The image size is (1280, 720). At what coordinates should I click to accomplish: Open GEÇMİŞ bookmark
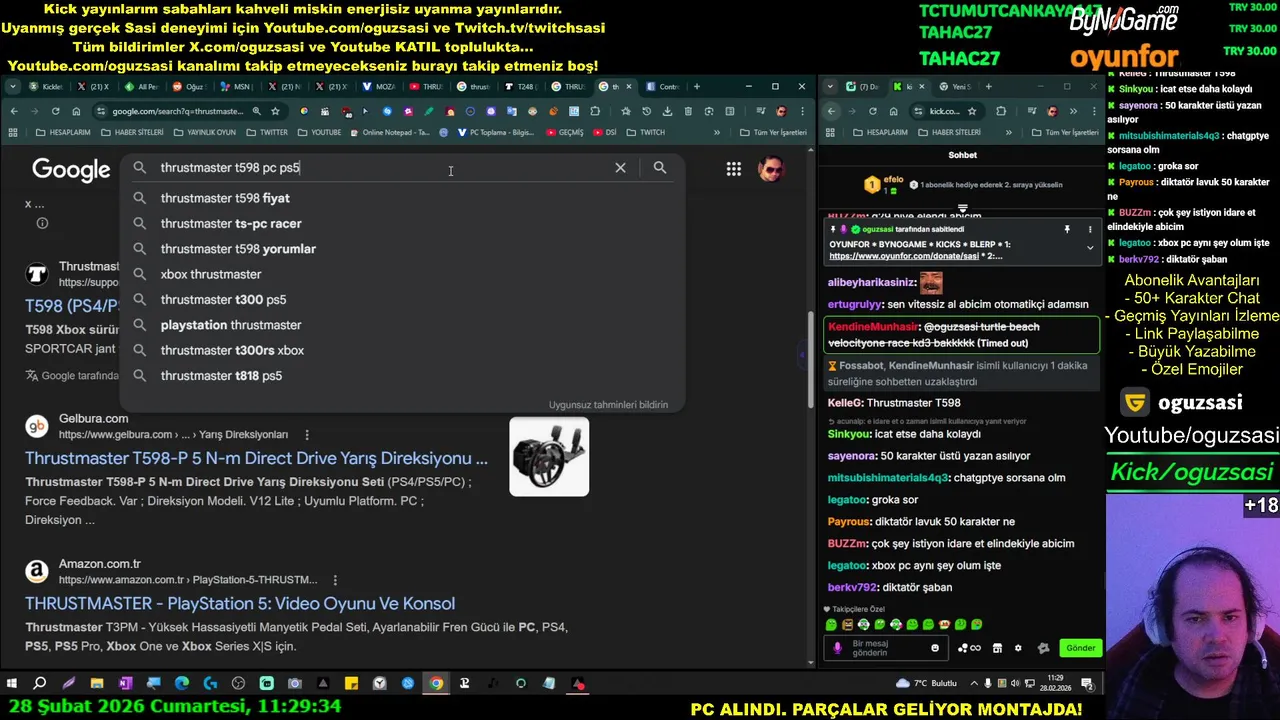point(564,132)
